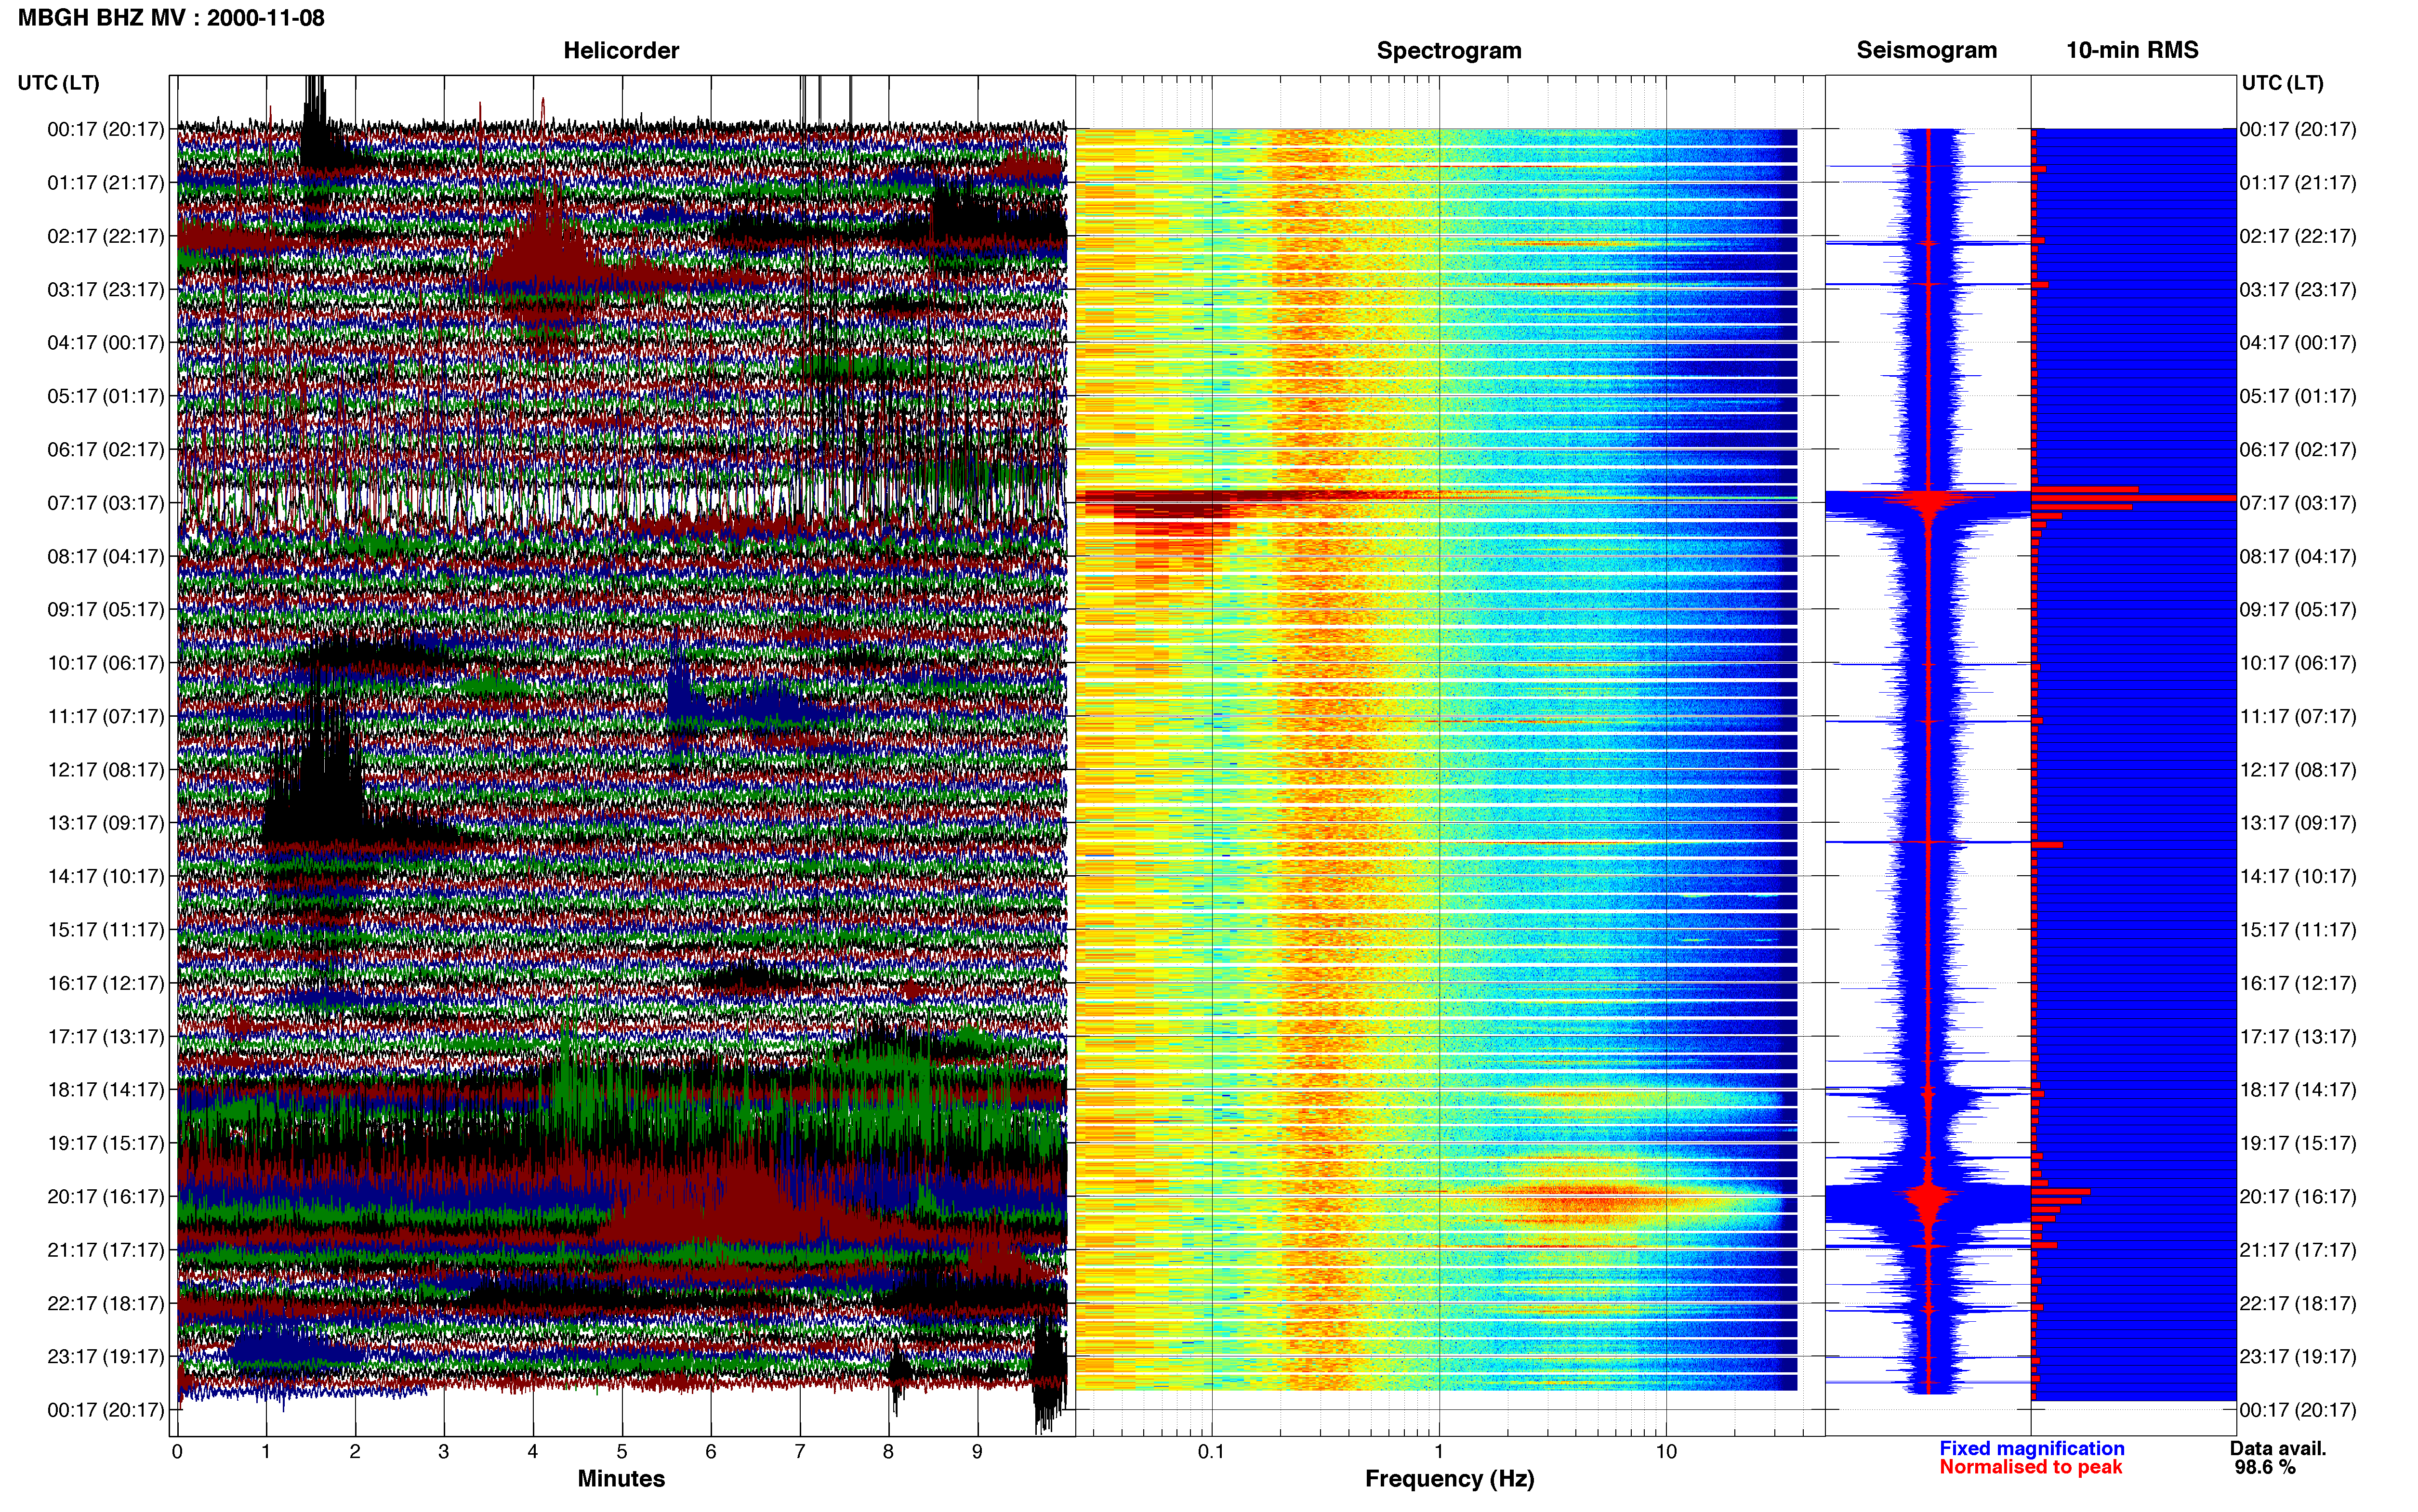Click Helicorder time label "09:17 (05:17)"
2418x1512 pixels.
pyautogui.click(x=105, y=610)
